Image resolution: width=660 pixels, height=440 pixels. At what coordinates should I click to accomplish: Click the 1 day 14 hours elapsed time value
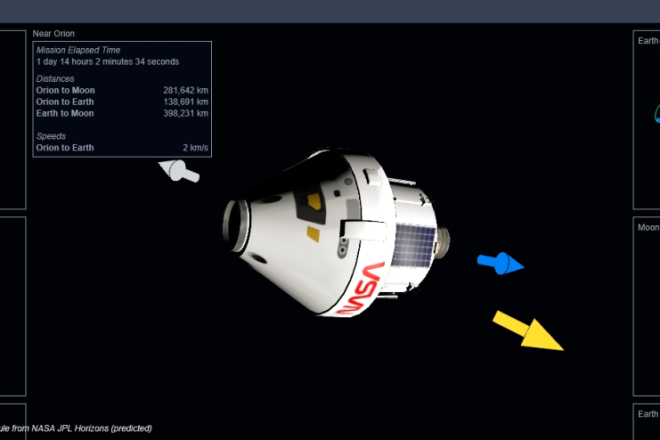pos(108,61)
